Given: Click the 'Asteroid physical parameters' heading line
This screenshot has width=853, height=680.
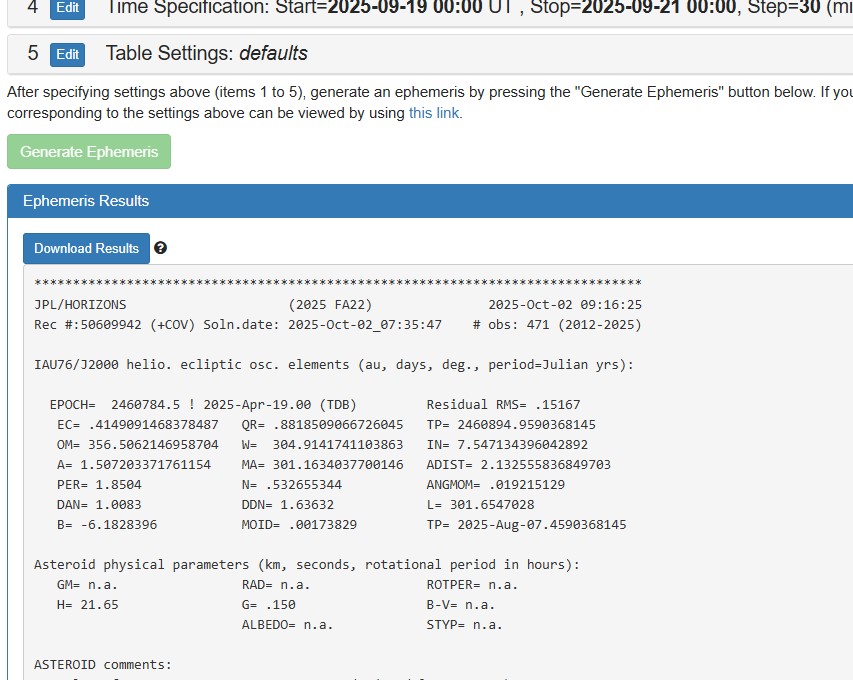Looking at the screenshot, I should click(306, 565).
